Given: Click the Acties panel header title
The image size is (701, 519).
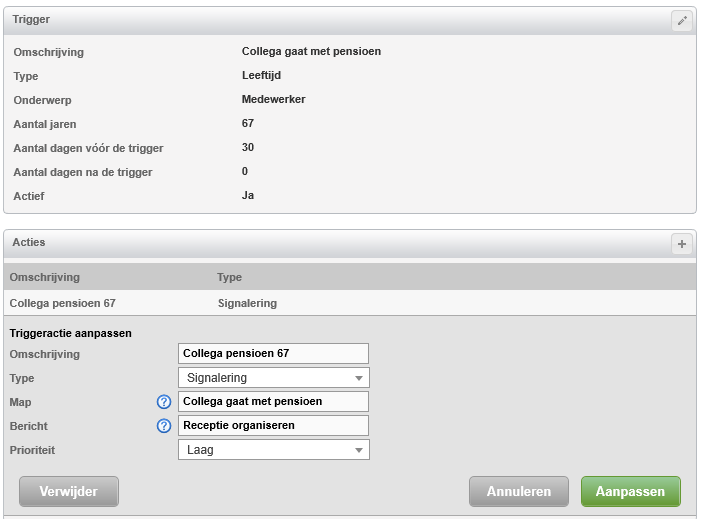Looking at the screenshot, I should point(29,242).
